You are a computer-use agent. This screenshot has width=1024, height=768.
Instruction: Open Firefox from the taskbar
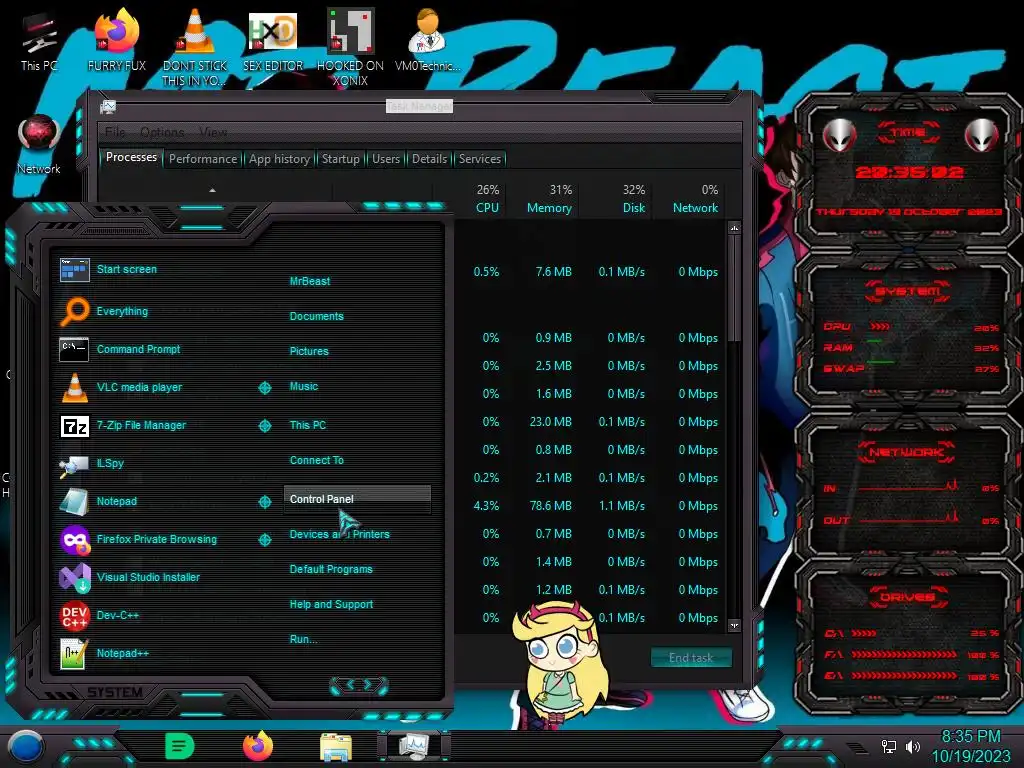point(258,746)
